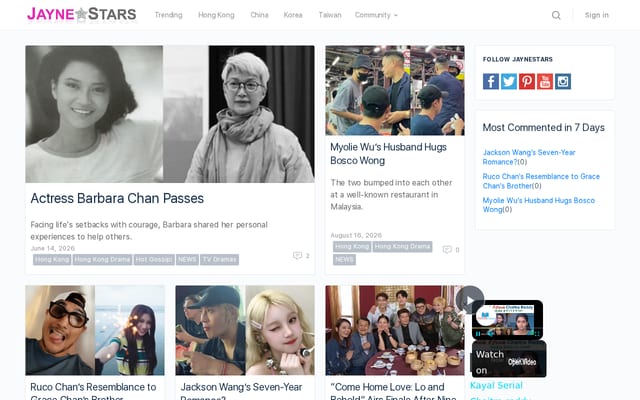This screenshot has width=640, height=400.
Task: Select Hot Gossip tag under Barbara Chan article
Action: click(x=154, y=260)
